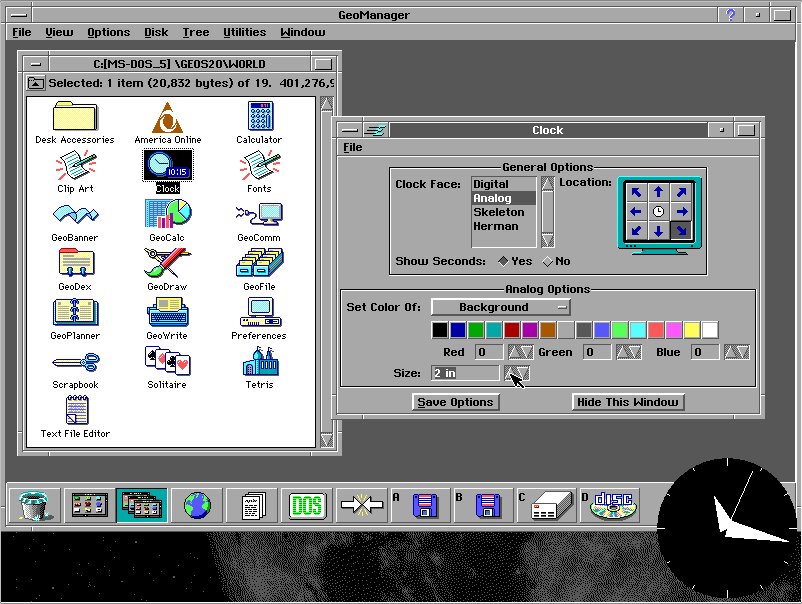Choose the Herman clock face
Viewport: 802px width, 604px height.
coord(503,226)
